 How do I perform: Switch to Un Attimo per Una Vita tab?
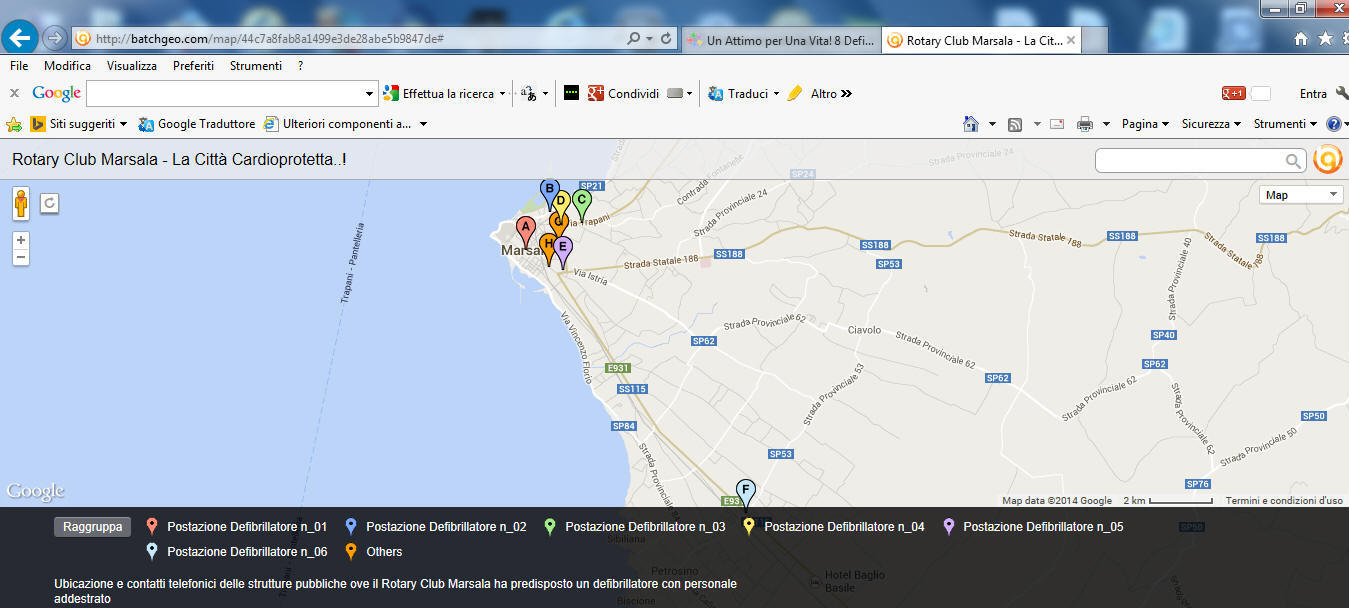pyautogui.click(x=781, y=40)
